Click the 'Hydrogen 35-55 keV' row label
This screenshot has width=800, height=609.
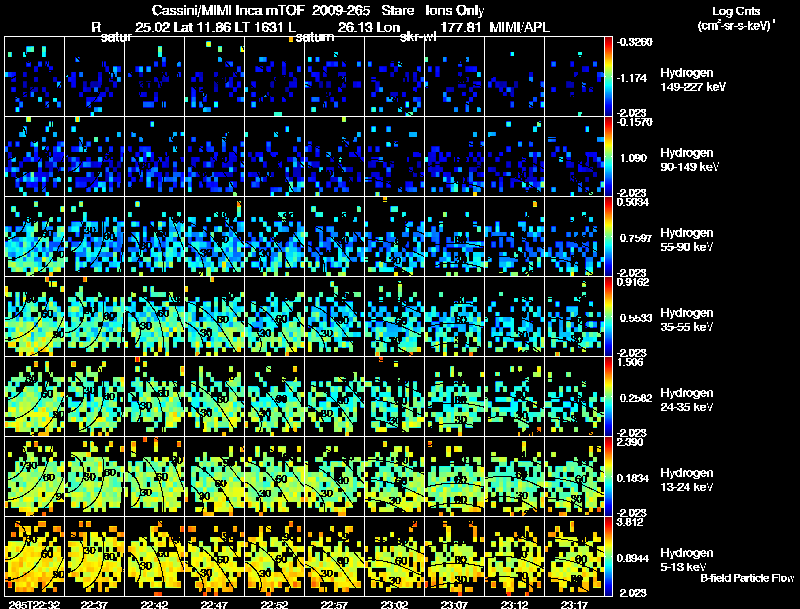pos(687,319)
